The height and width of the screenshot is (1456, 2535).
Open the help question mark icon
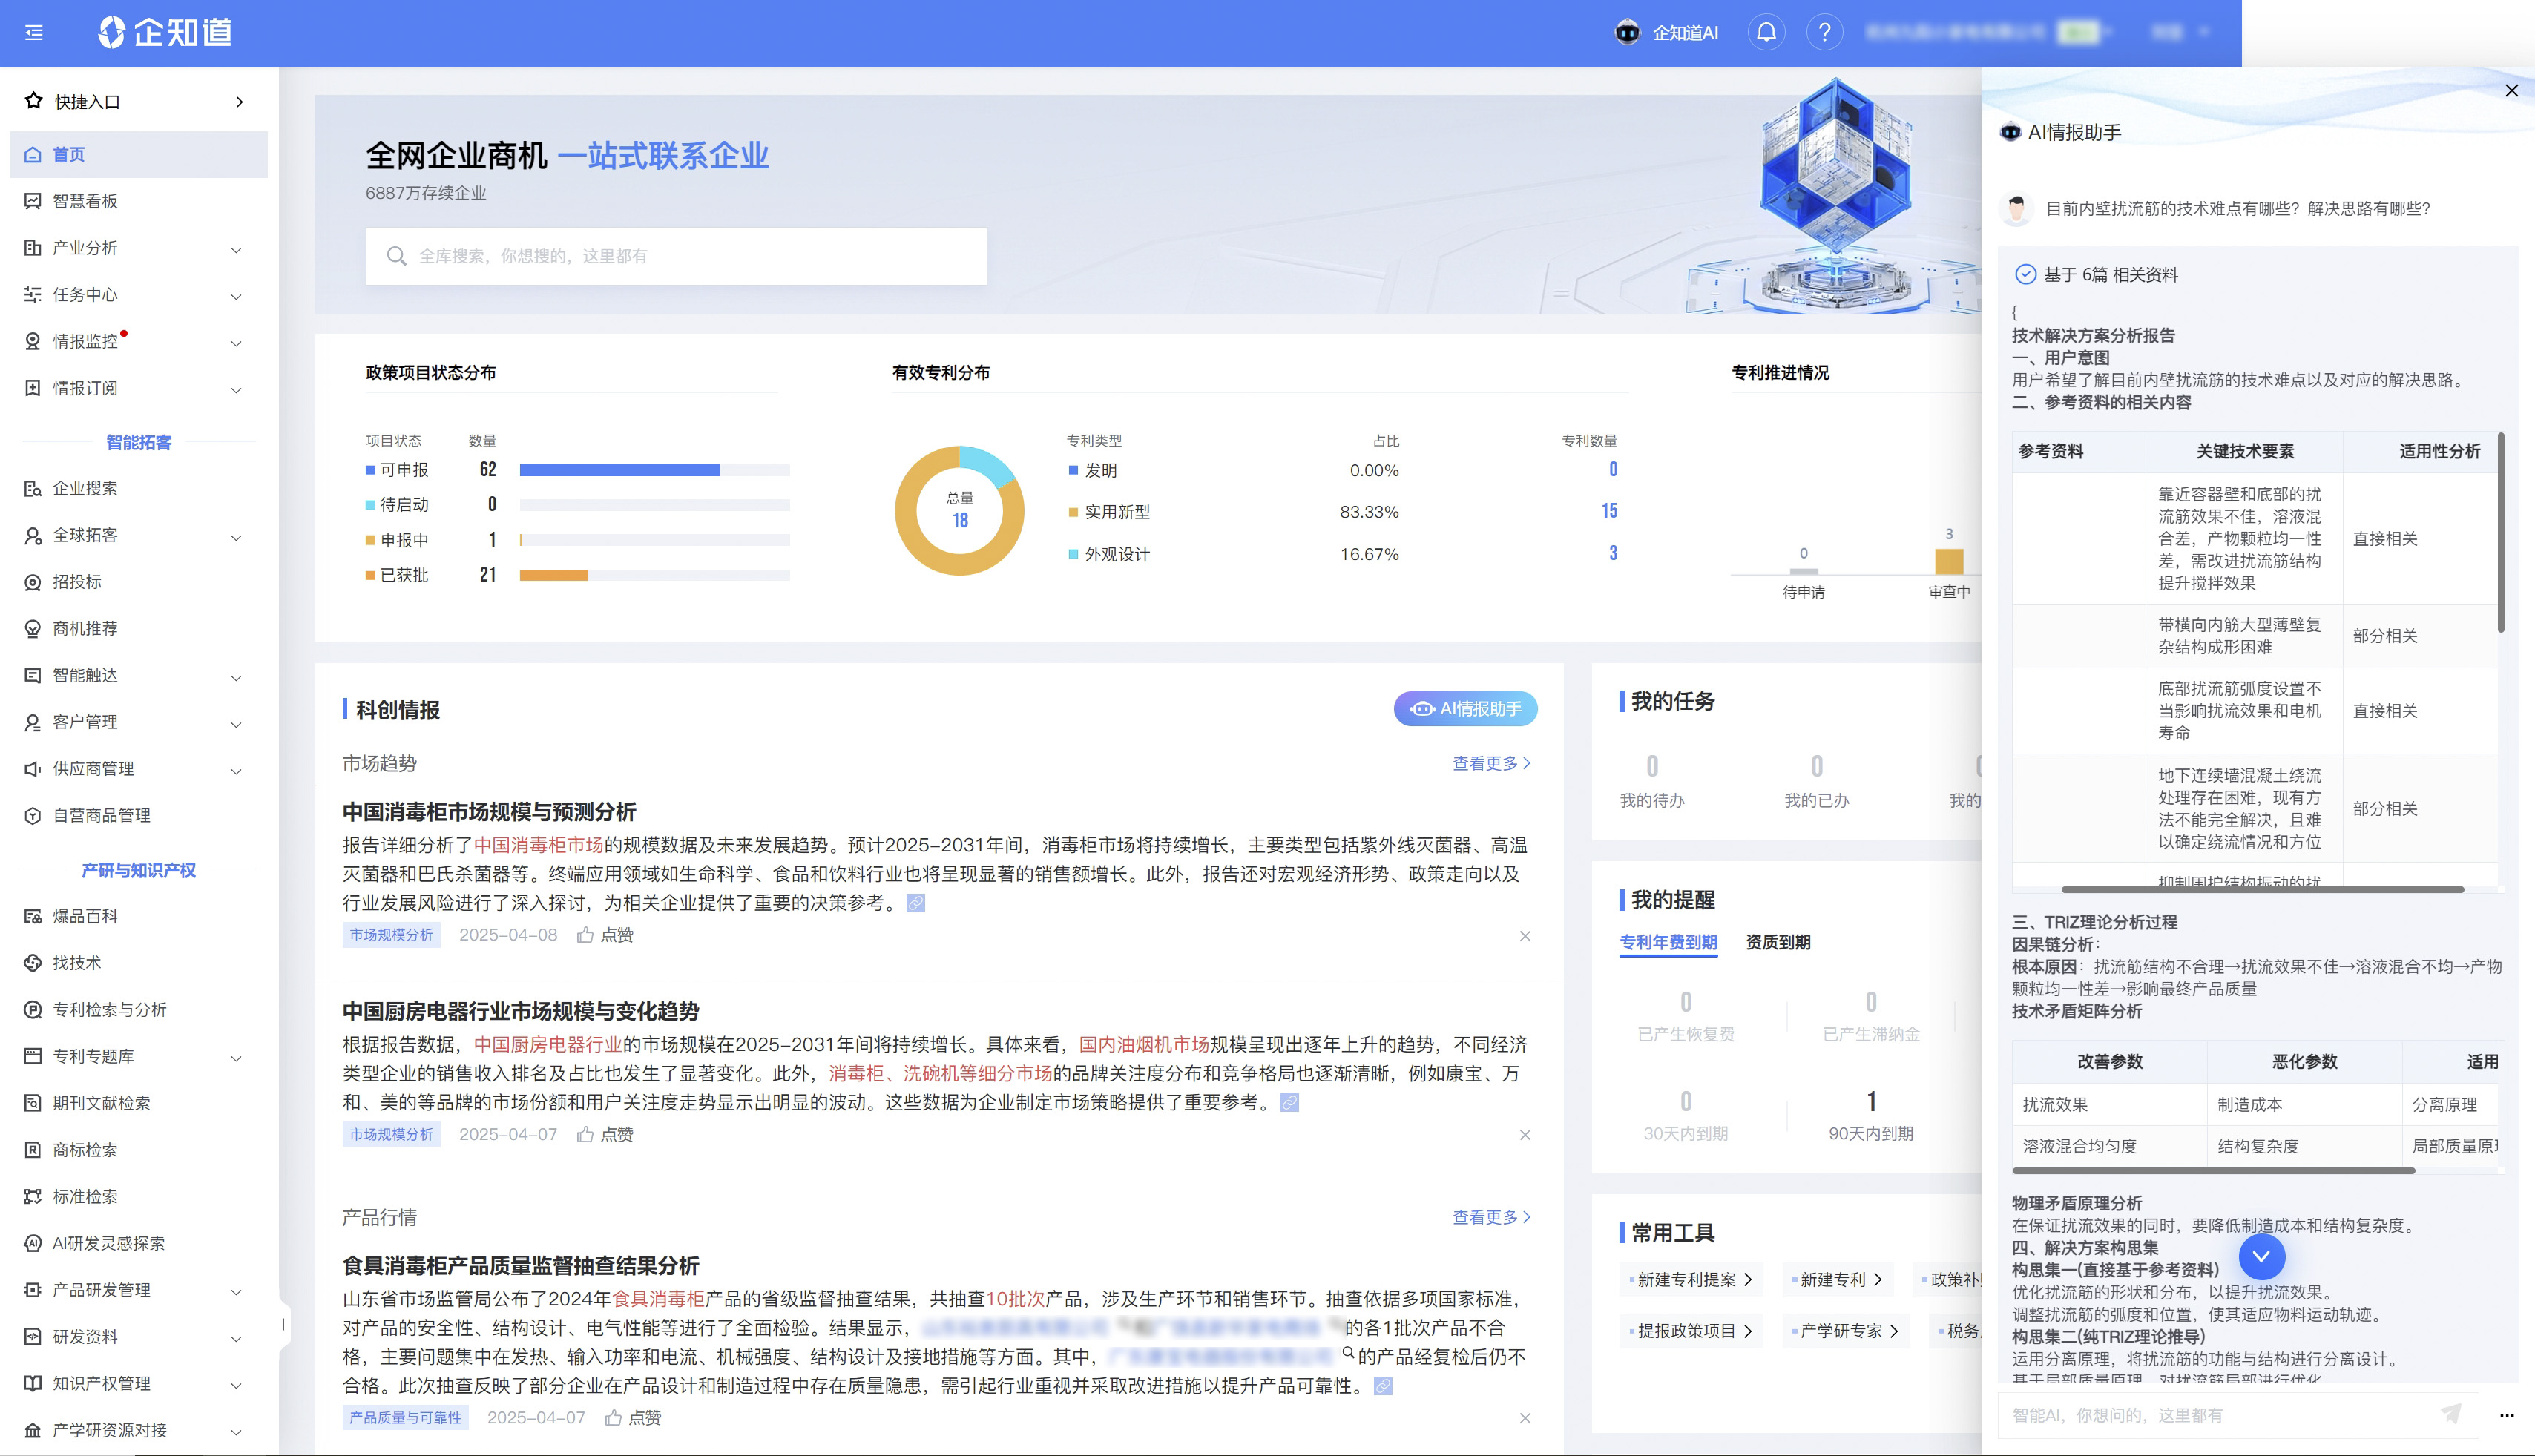[1824, 33]
